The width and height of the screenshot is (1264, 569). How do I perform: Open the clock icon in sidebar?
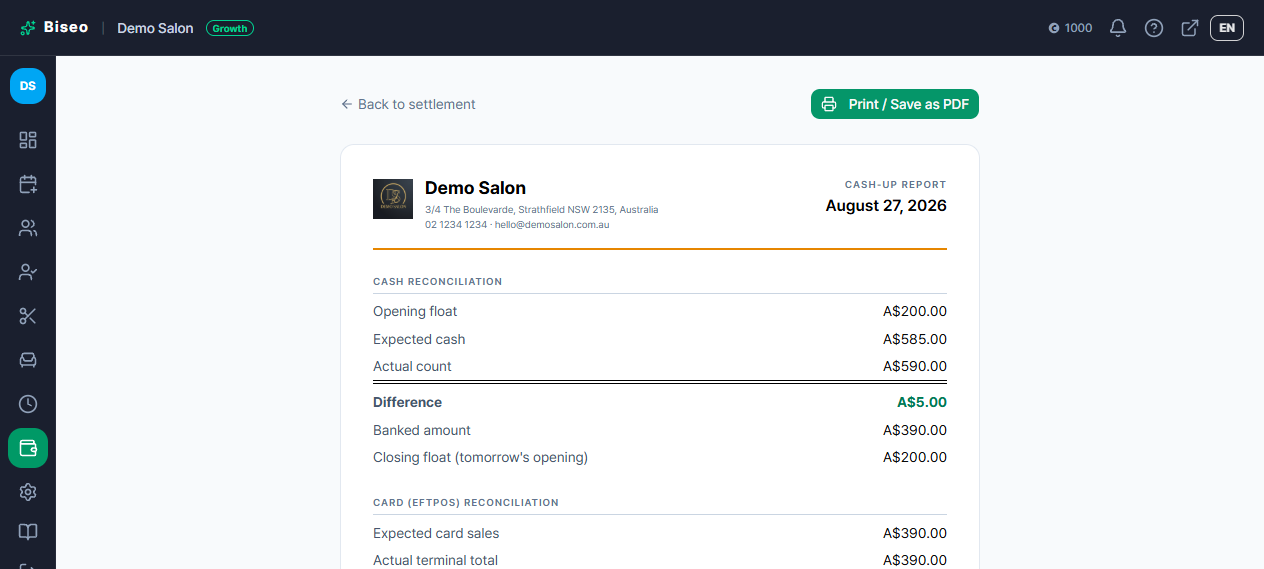(28, 404)
